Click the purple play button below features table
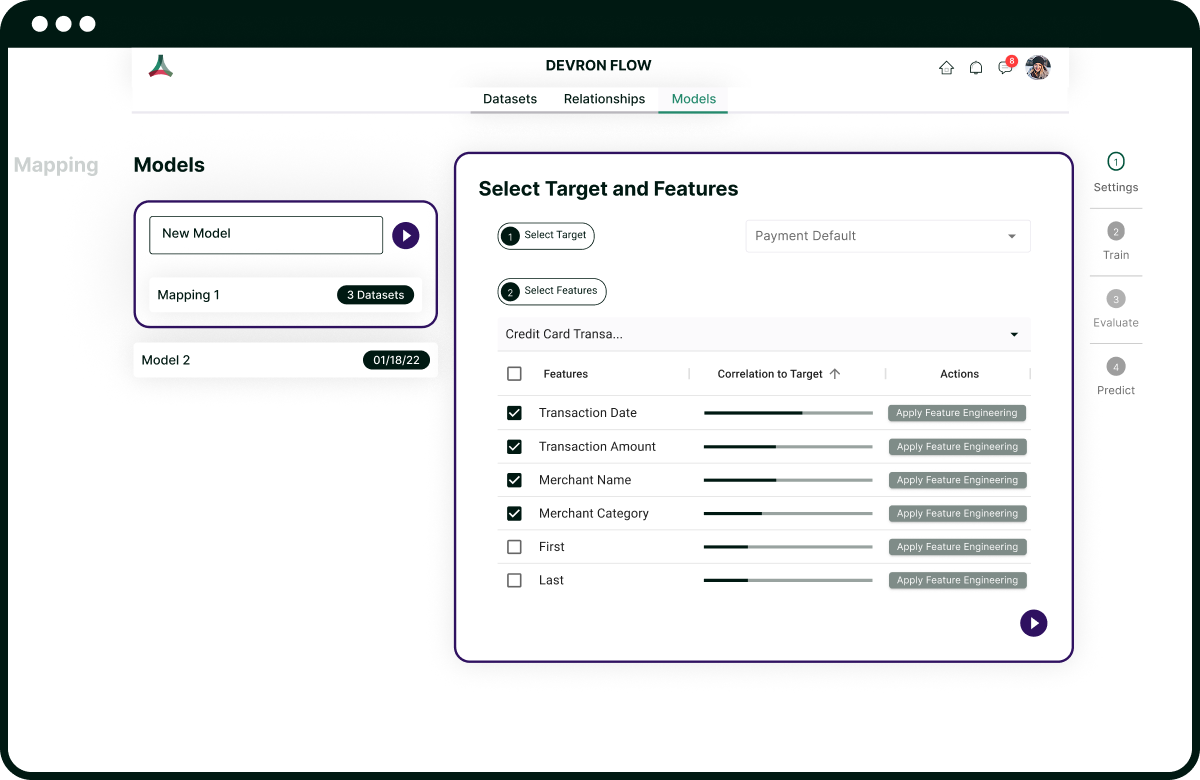 [1034, 623]
